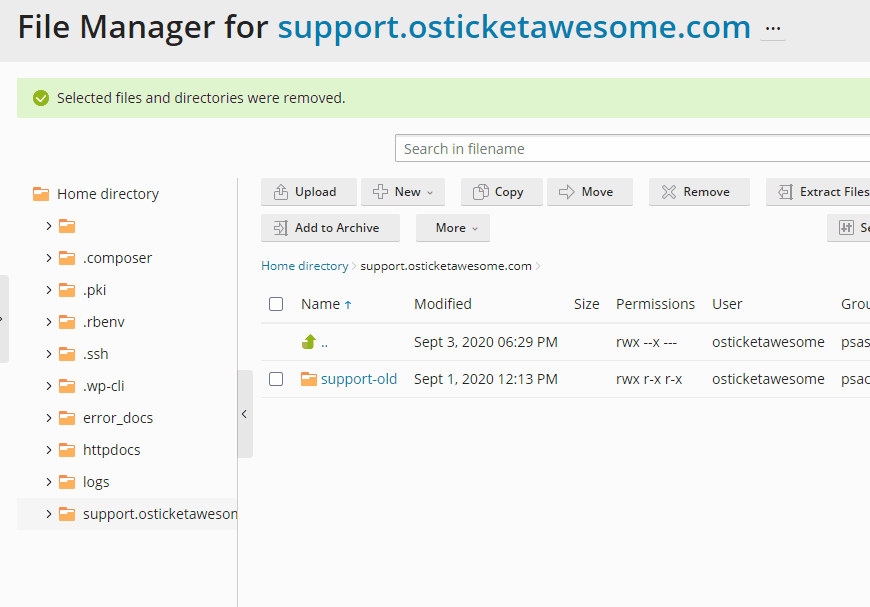870x607 pixels.
Task: Click the Upload button
Action: click(x=308, y=192)
